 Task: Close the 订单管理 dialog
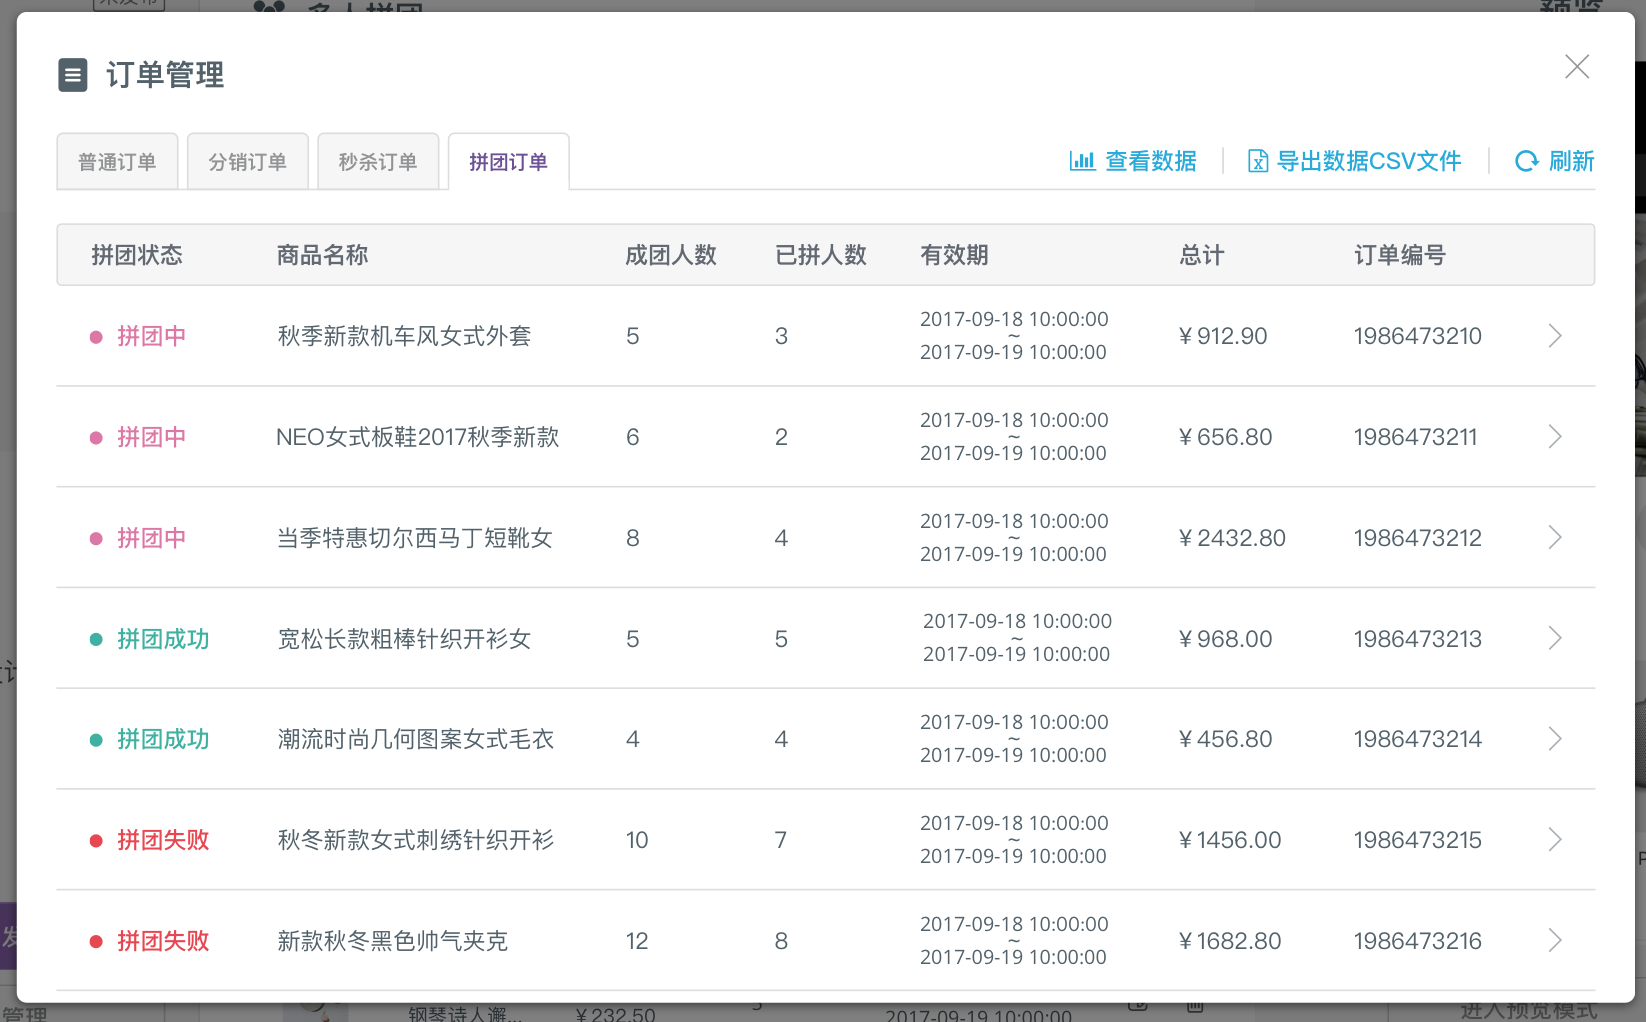click(1577, 67)
